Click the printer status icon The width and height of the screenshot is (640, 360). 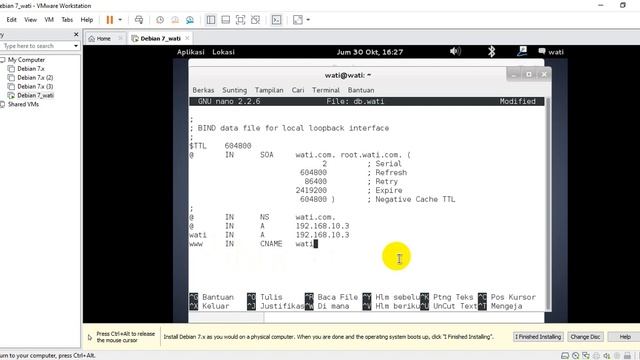[x=596, y=356]
